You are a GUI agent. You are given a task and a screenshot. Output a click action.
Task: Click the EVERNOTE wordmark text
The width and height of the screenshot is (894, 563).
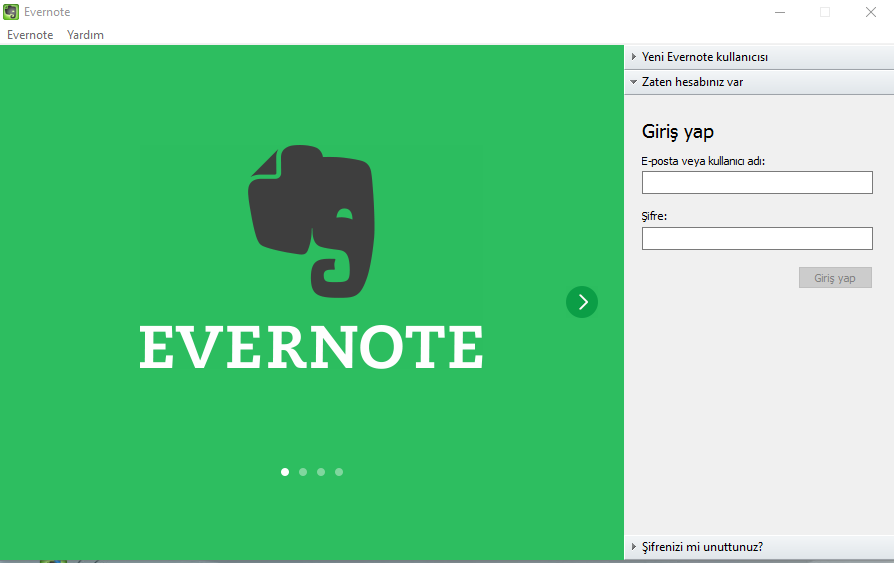[x=311, y=347]
